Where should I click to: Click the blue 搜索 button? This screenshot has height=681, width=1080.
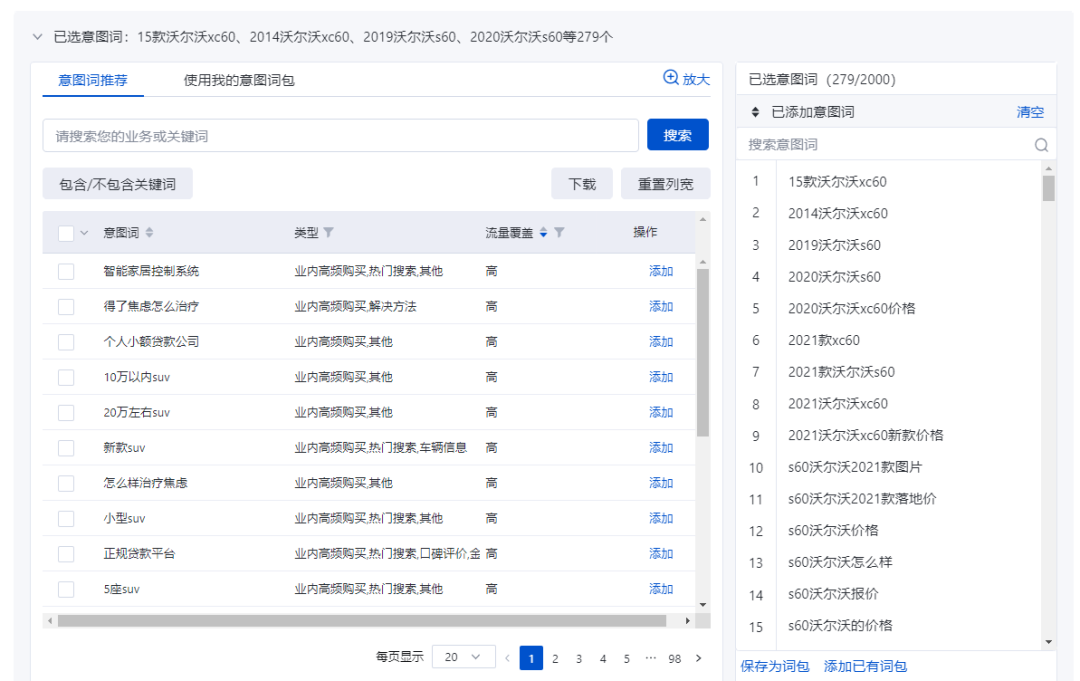[678, 135]
